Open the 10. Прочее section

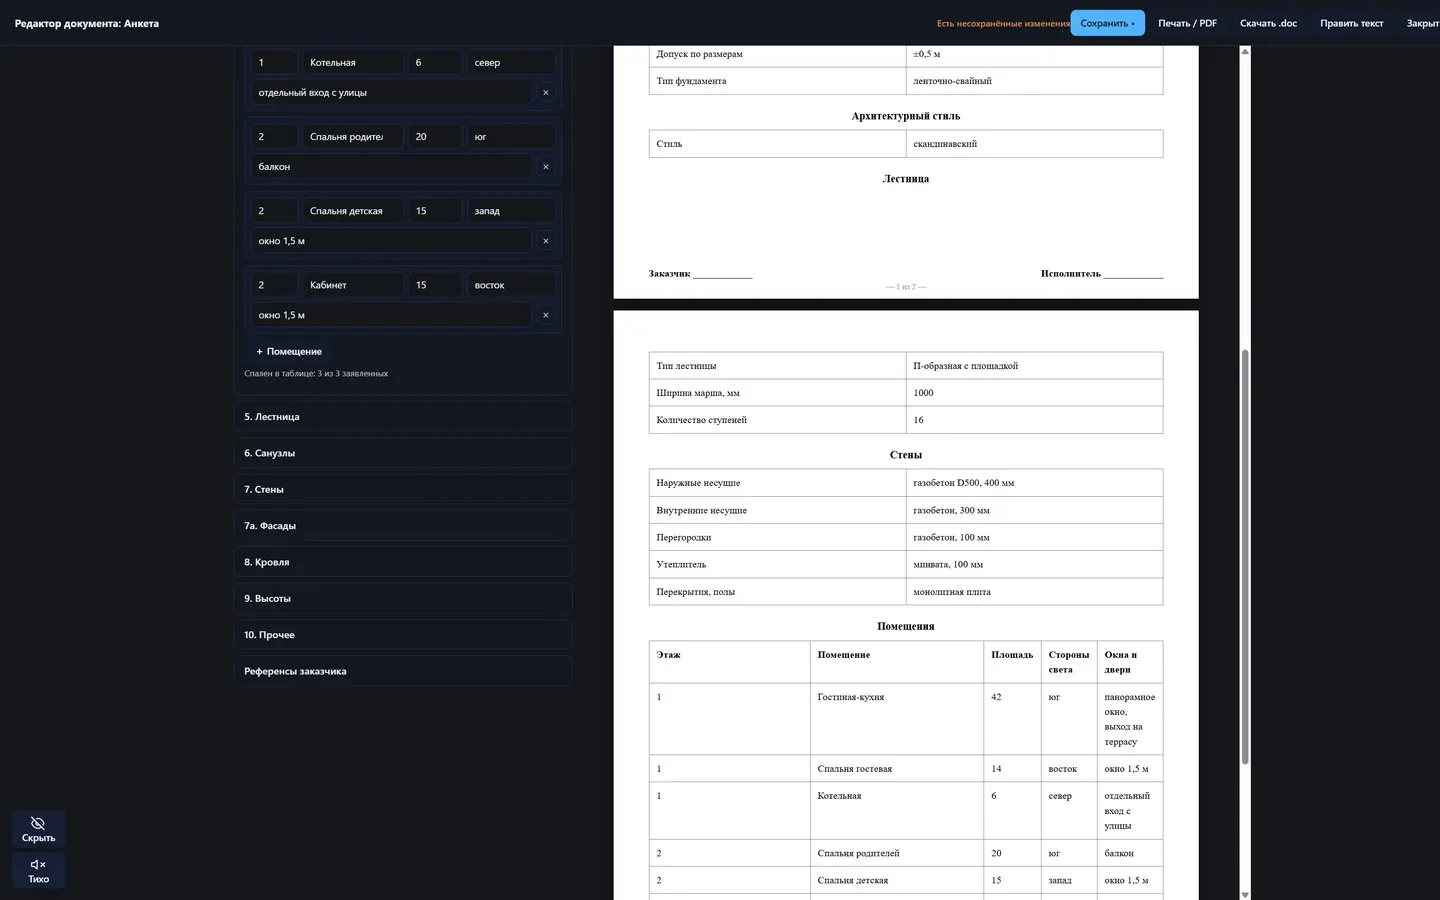pyautogui.click(x=403, y=635)
